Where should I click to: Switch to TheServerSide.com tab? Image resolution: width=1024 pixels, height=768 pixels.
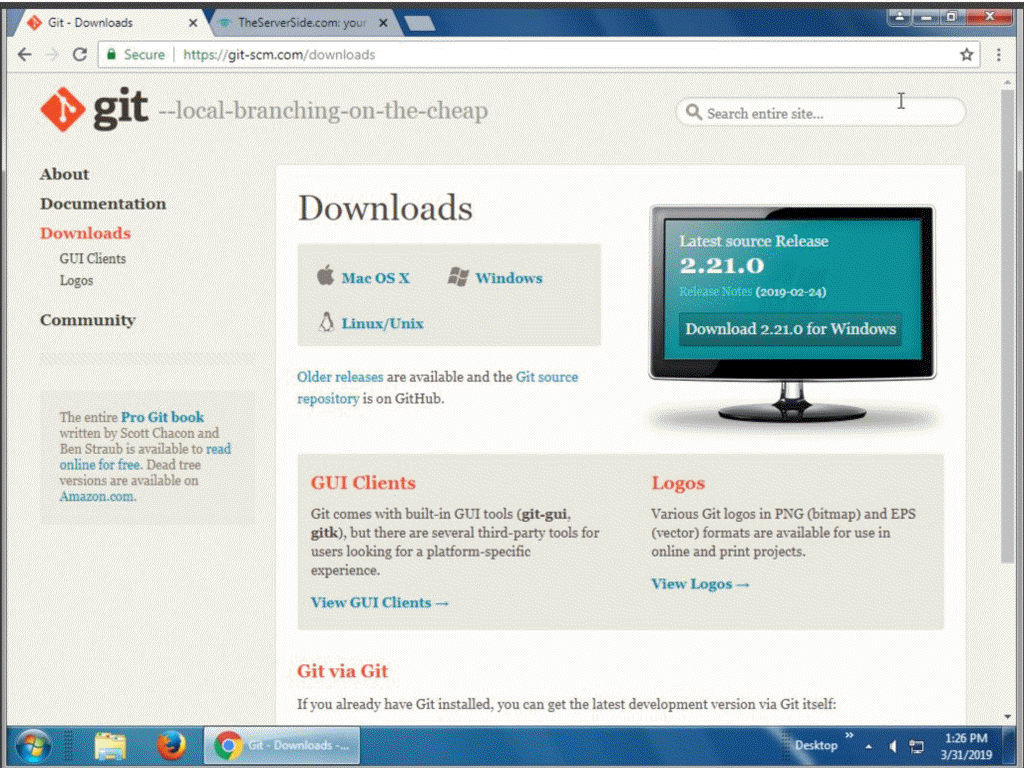[300, 22]
